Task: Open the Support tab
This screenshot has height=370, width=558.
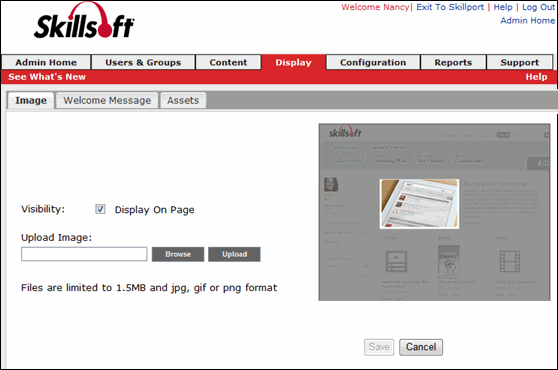Action: click(520, 62)
